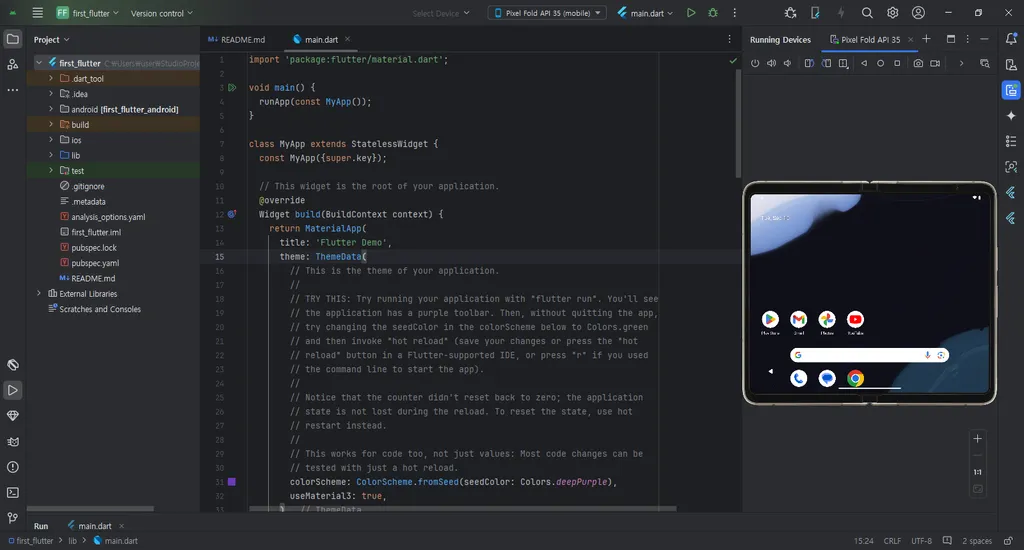1024x550 pixels.
Task: Open the more actions menu next to the Debug button
Action: [x=735, y=13]
